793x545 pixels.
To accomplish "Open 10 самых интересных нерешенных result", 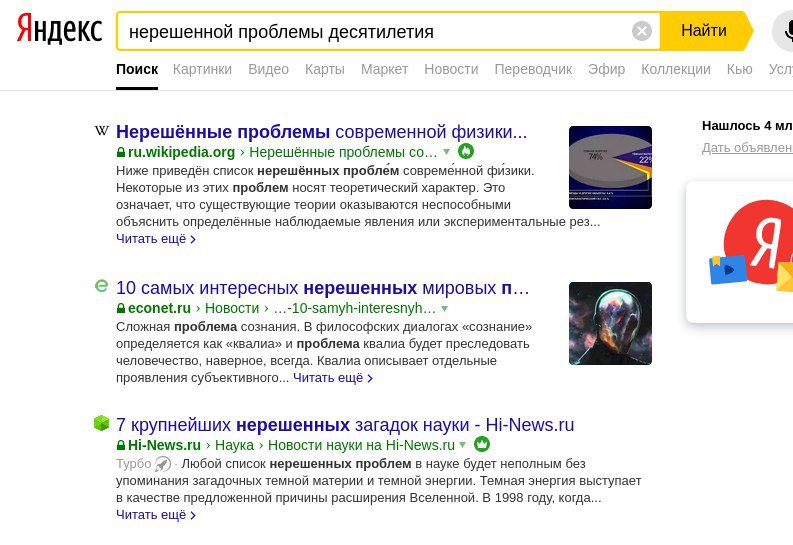I will pos(323,288).
